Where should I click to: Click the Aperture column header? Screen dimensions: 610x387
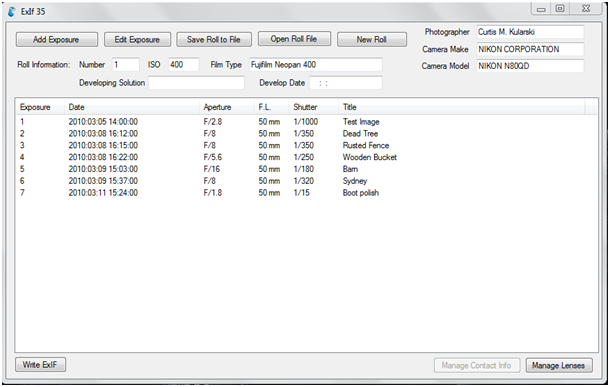click(x=227, y=107)
